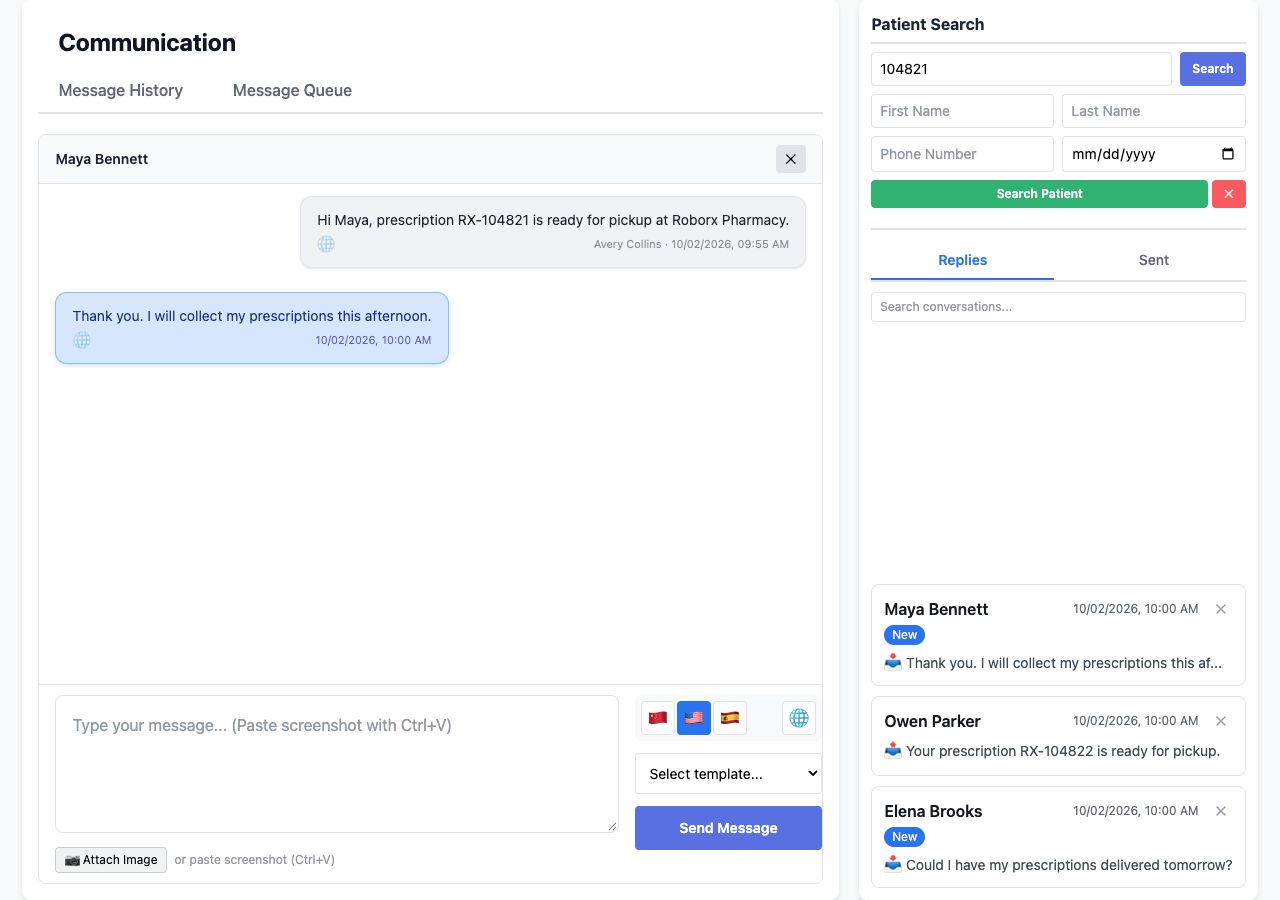The width and height of the screenshot is (1280, 900).
Task: Click the Attach Image button
Action: 111,860
